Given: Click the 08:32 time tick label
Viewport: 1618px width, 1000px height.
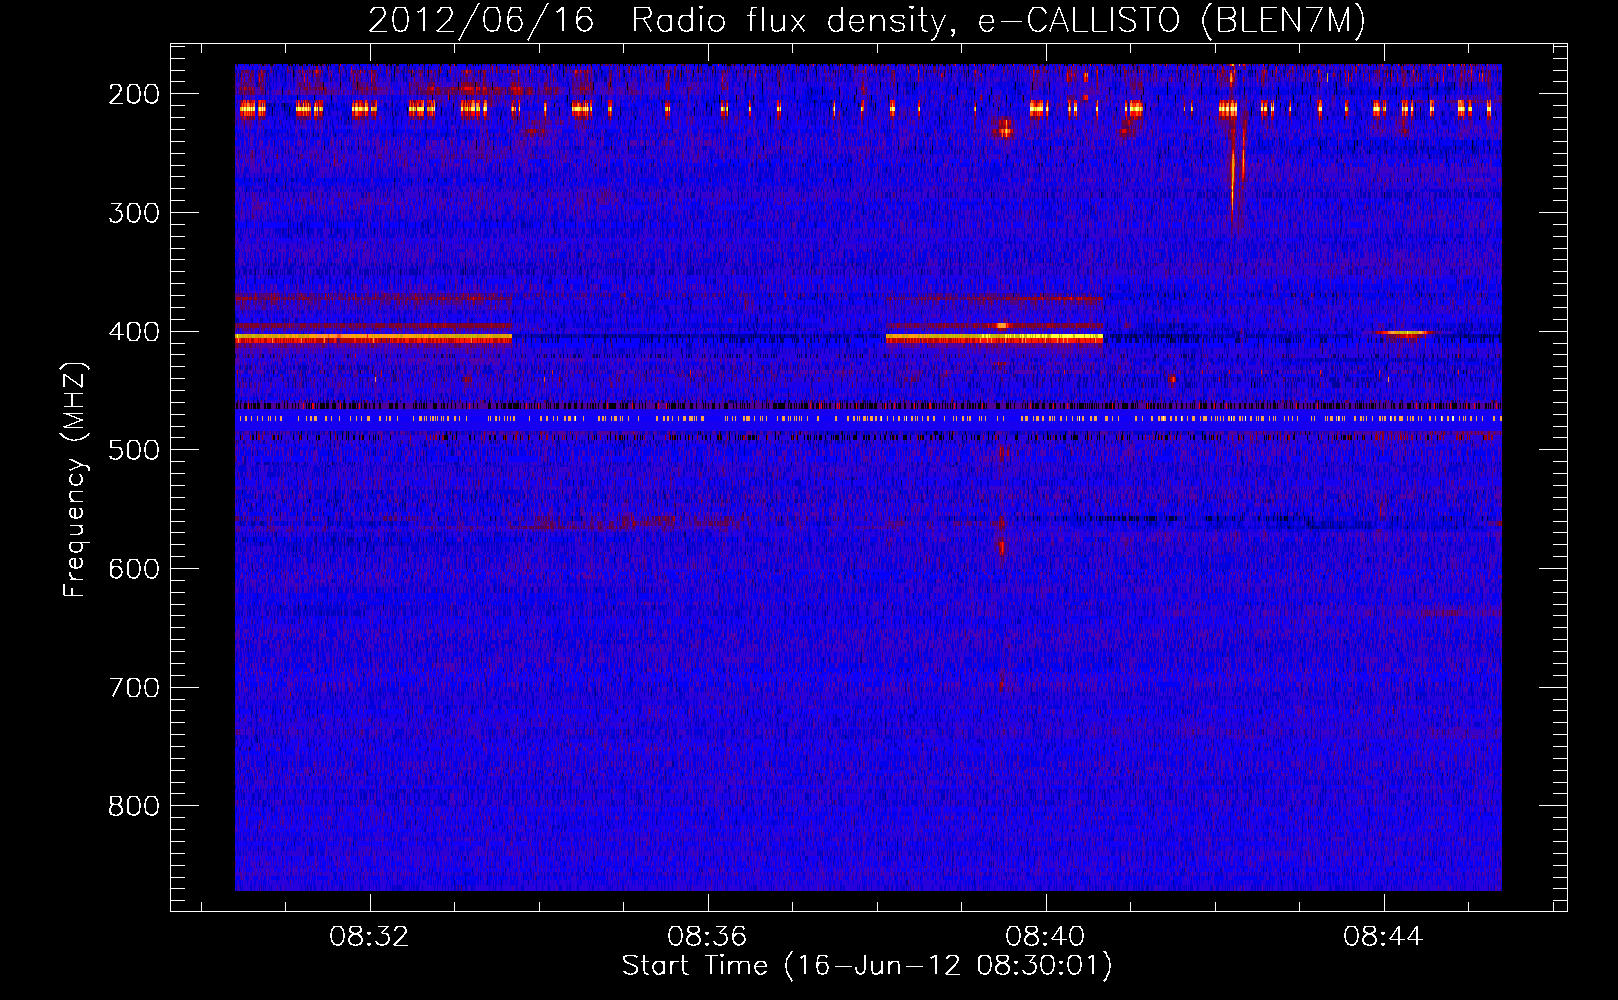Looking at the screenshot, I should pos(370,937).
